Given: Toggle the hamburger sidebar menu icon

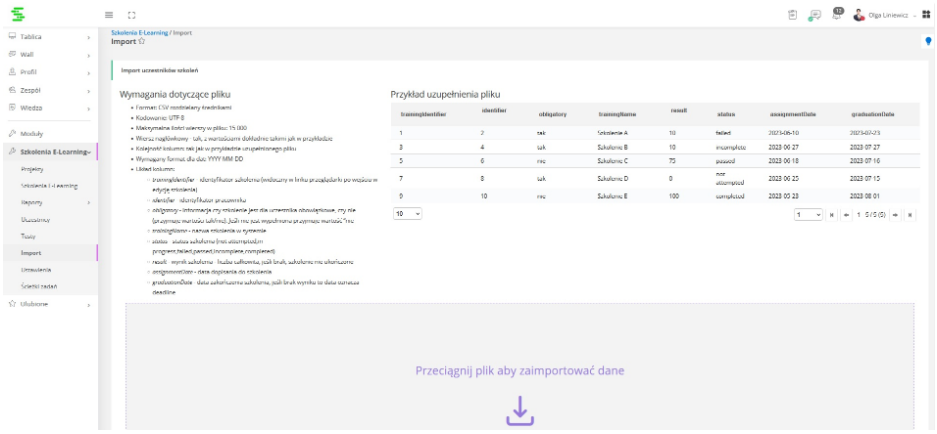Looking at the screenshot, I should point(109,15).
